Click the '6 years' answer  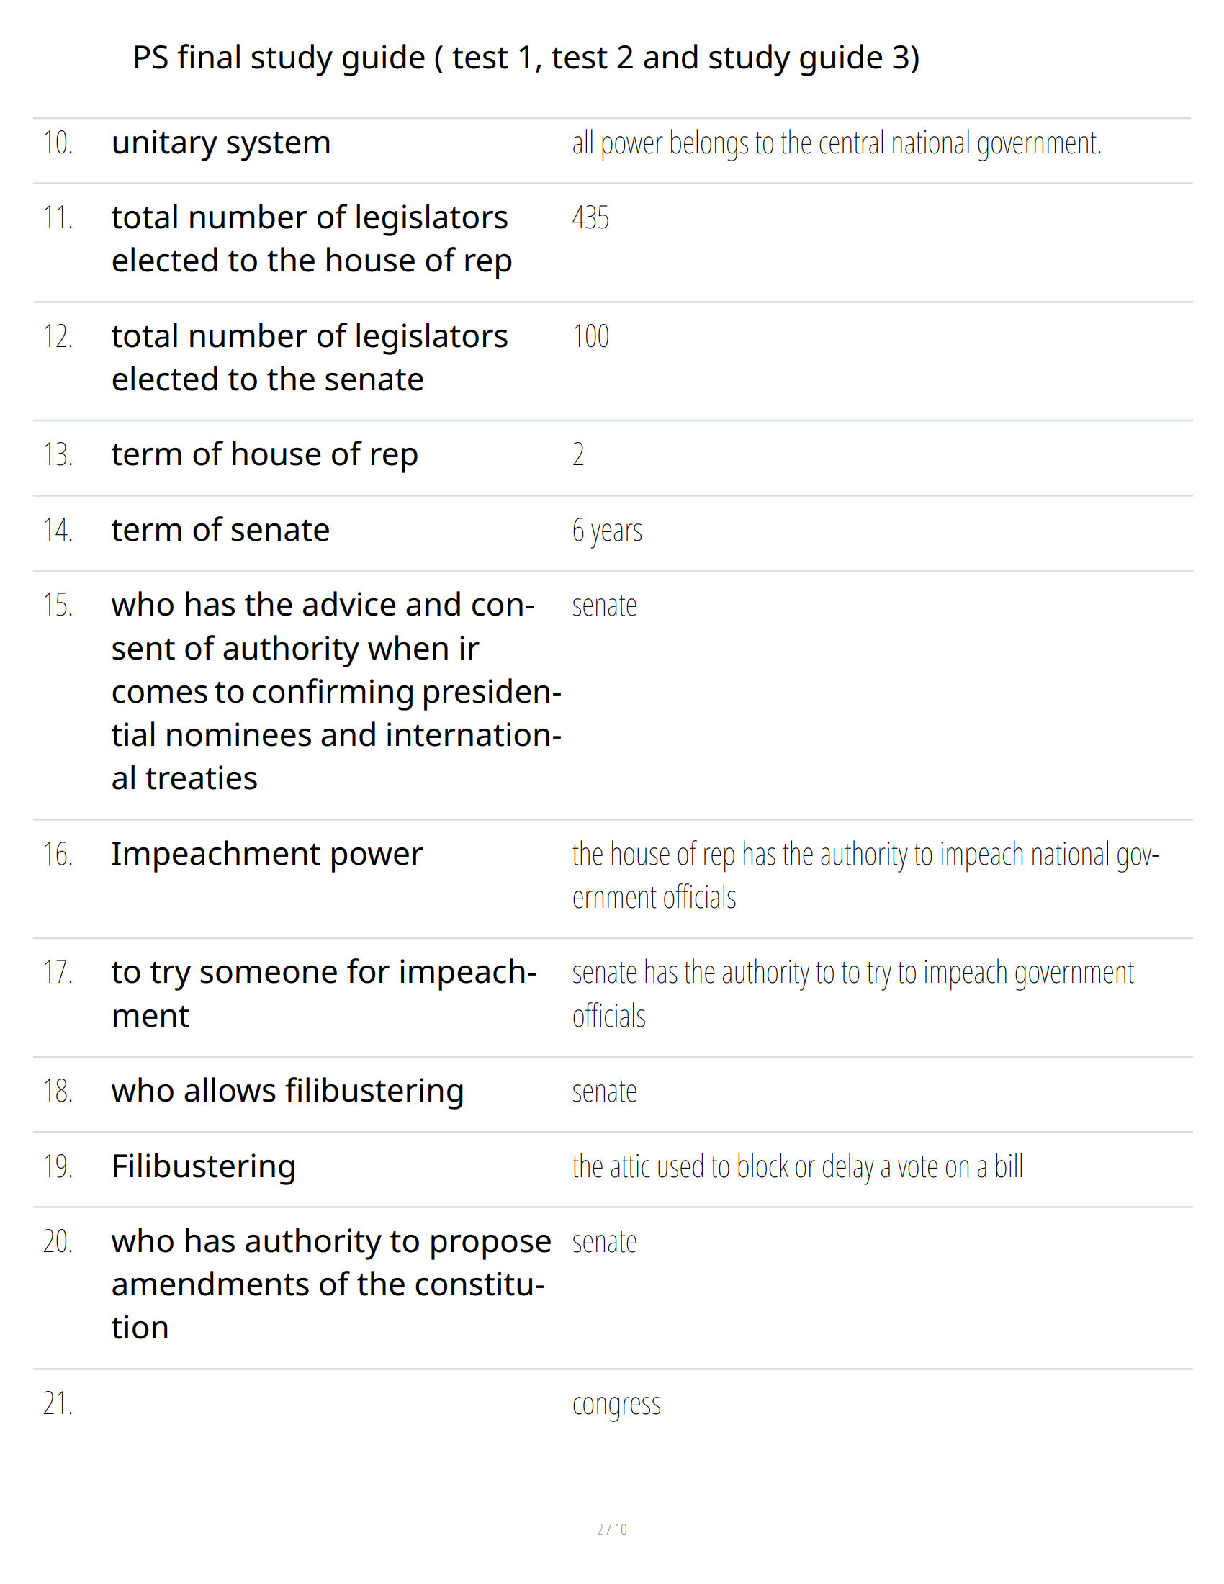(x=607, y=531)
